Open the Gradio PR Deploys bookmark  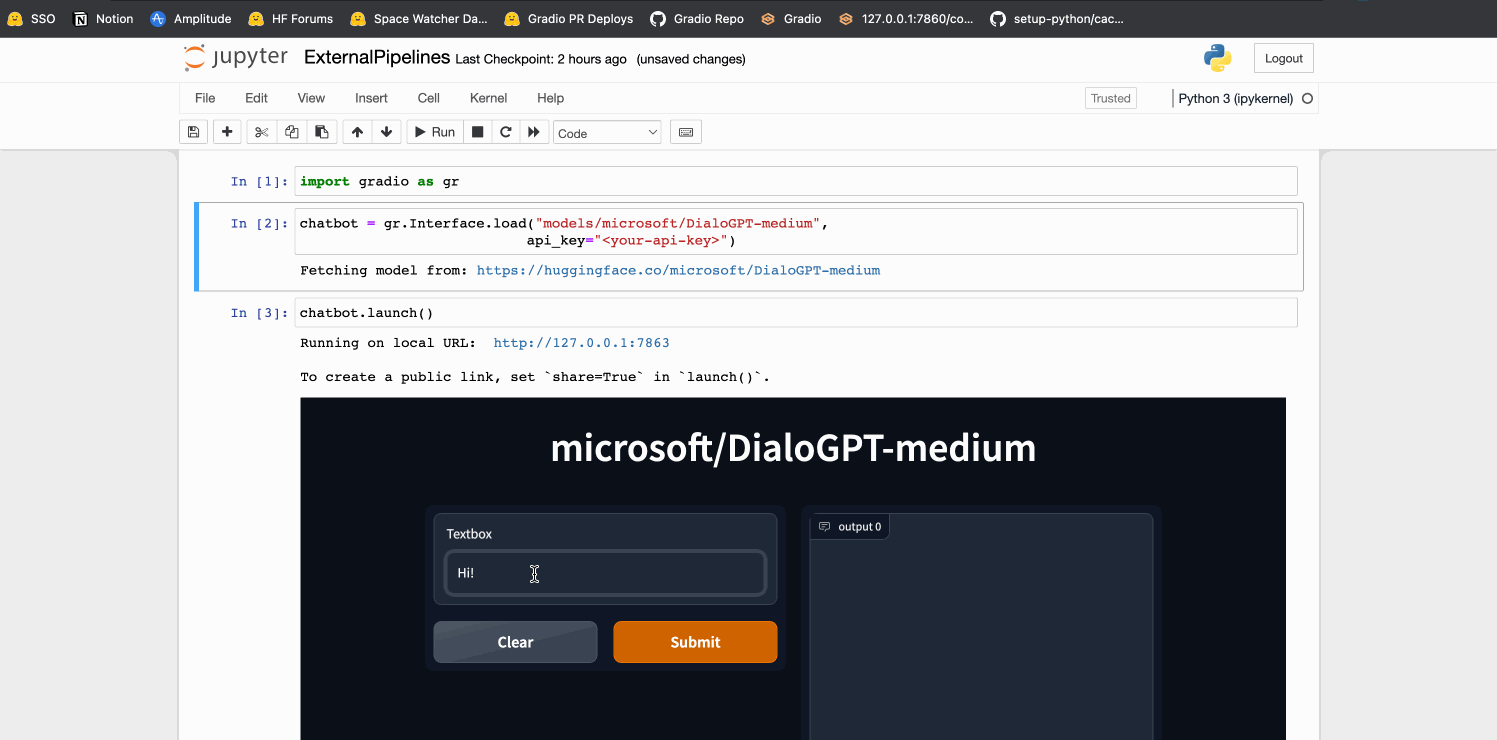point(569,18)
